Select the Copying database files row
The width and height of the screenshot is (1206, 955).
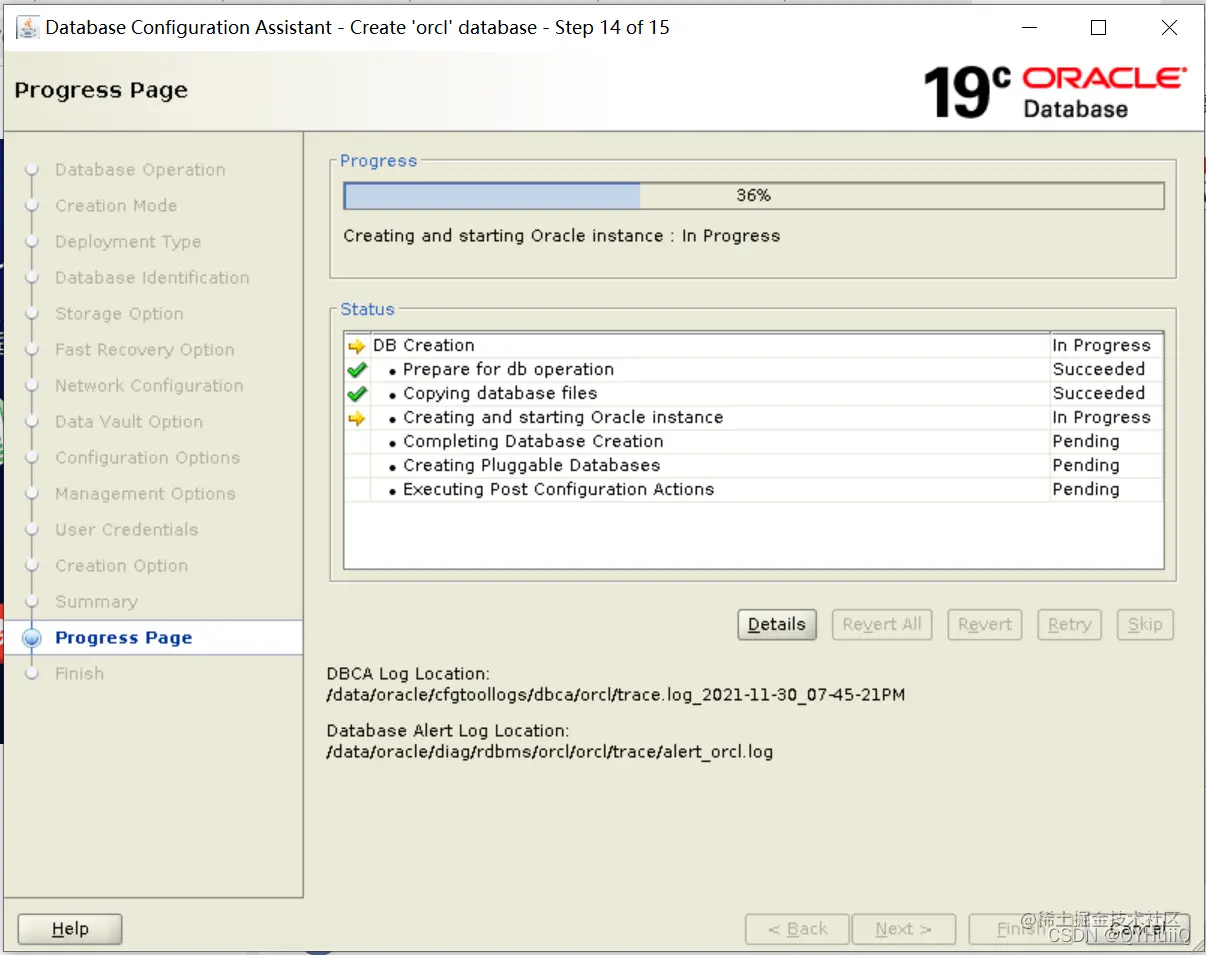754,394
